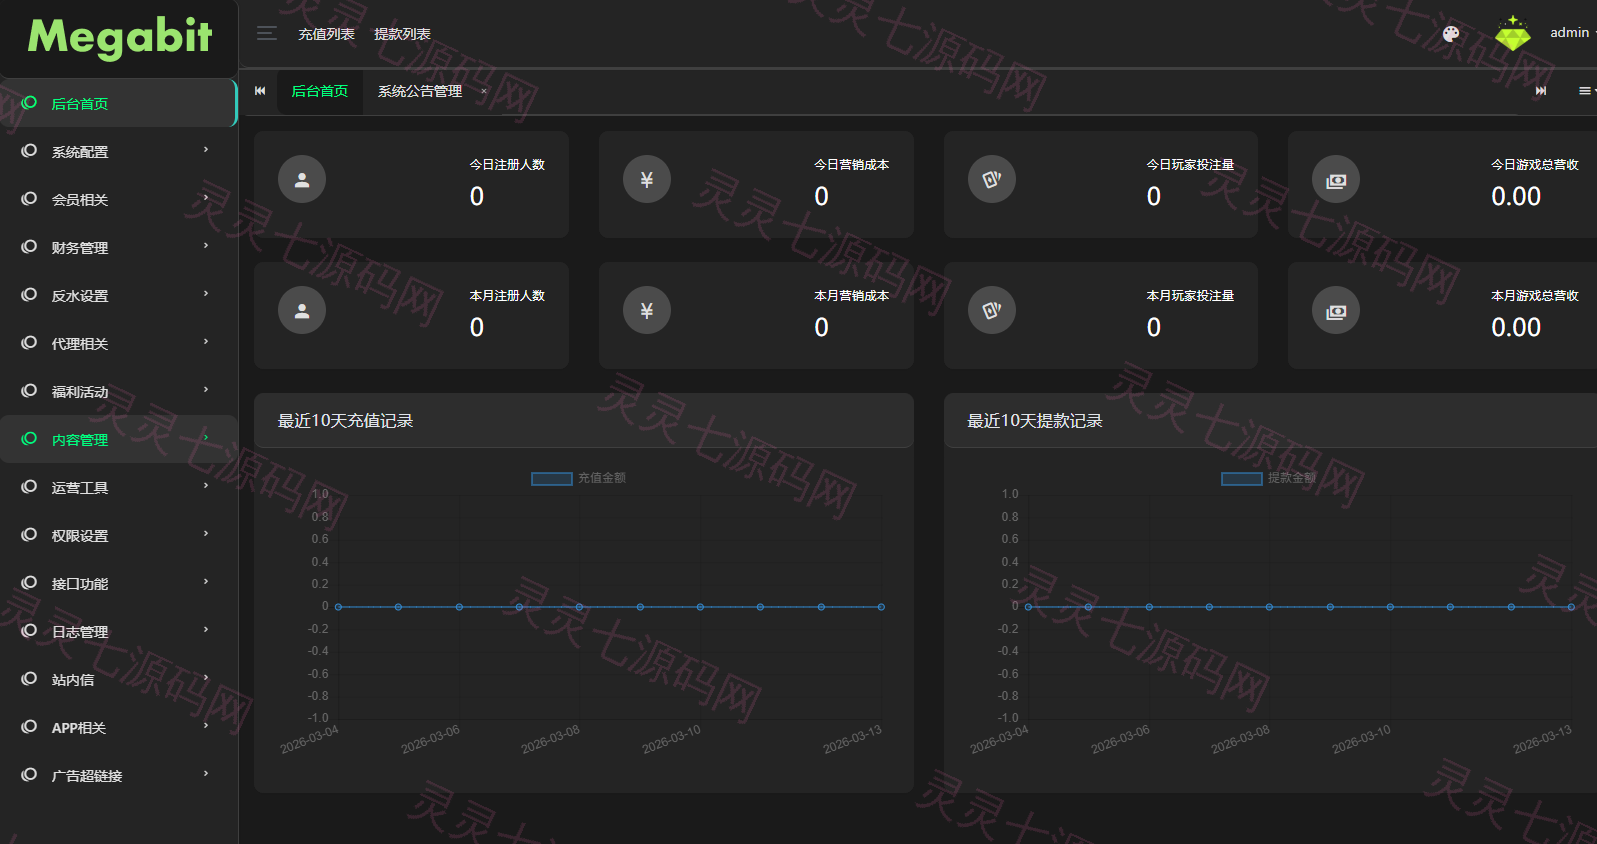
Task: Click the money icon in the 今日游戏总营收 card
Action: coord(1336,180)
